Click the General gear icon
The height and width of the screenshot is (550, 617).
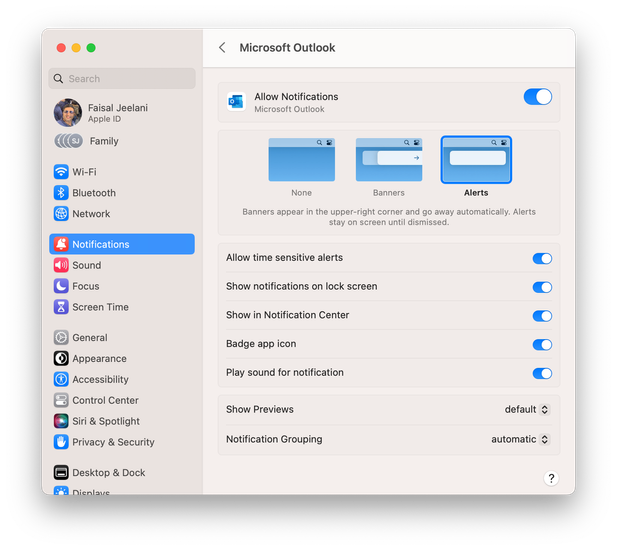click(61, 338)
